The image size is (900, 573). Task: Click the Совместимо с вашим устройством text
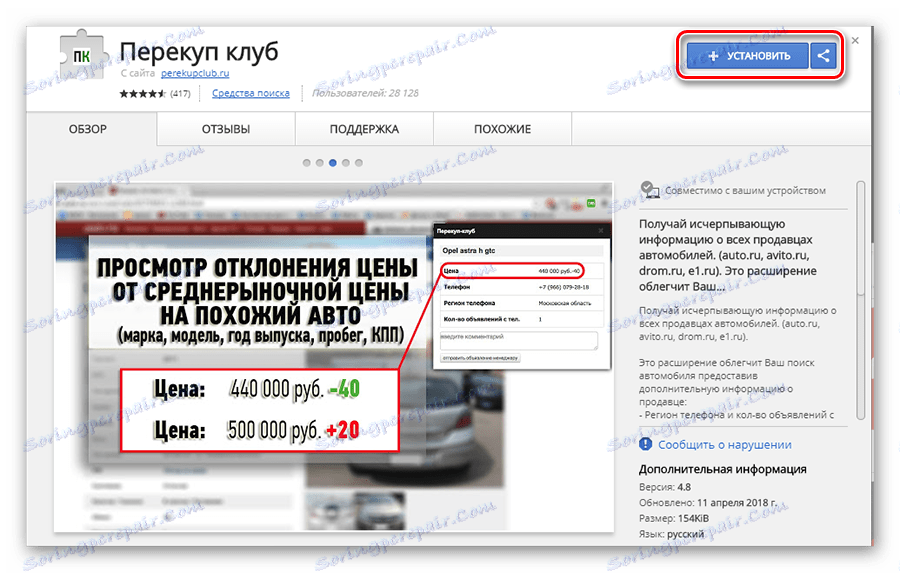pos(745,191)
